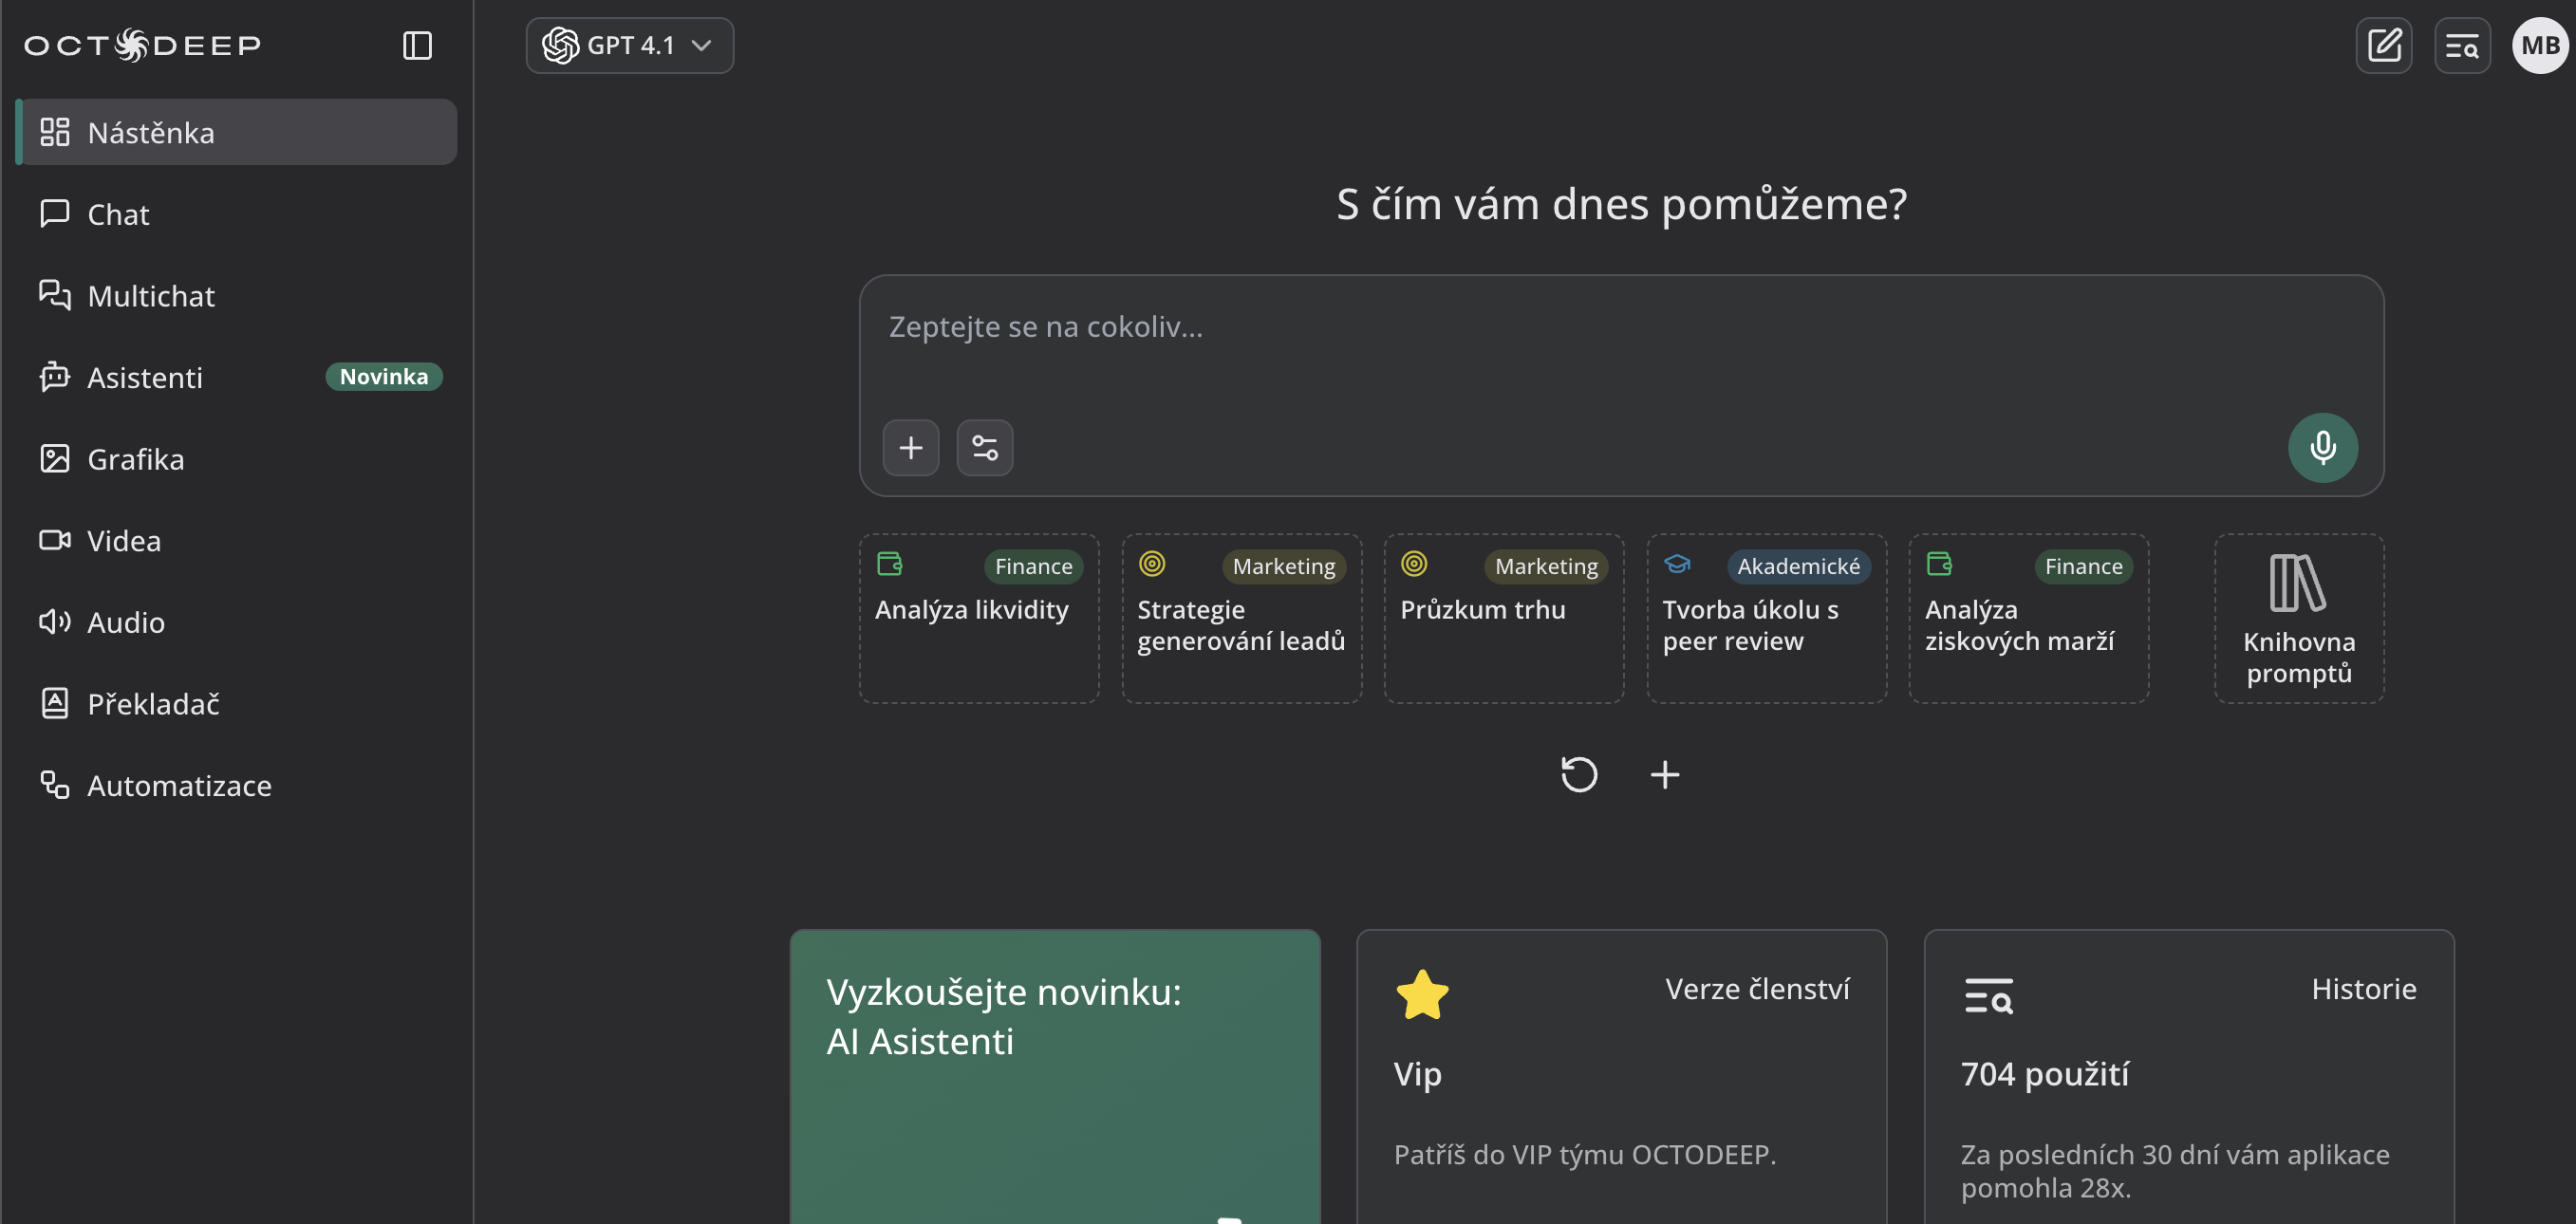Viewport: 2576px width, 1224px height.
Task: Open the Knihovna promptů card
Action: 2298,618
